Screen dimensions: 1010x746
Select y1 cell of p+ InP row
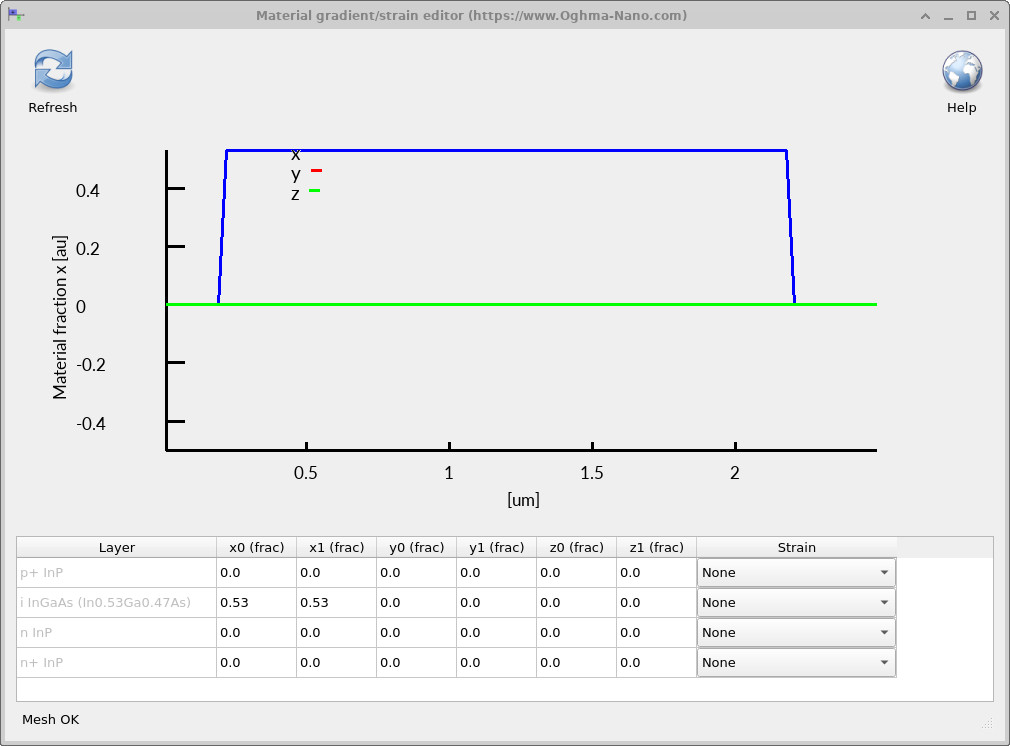coord(496,573)
